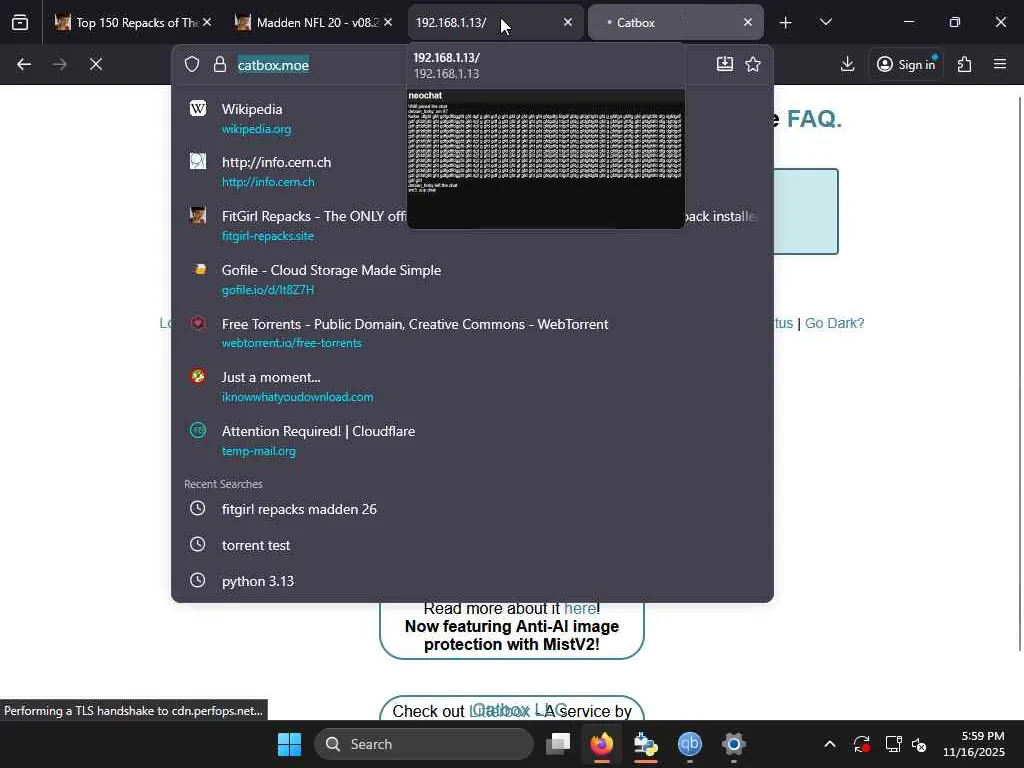Click the muted volume tray icon
The width and height of the screenshot is (1024, 768).
coord(920,744)
